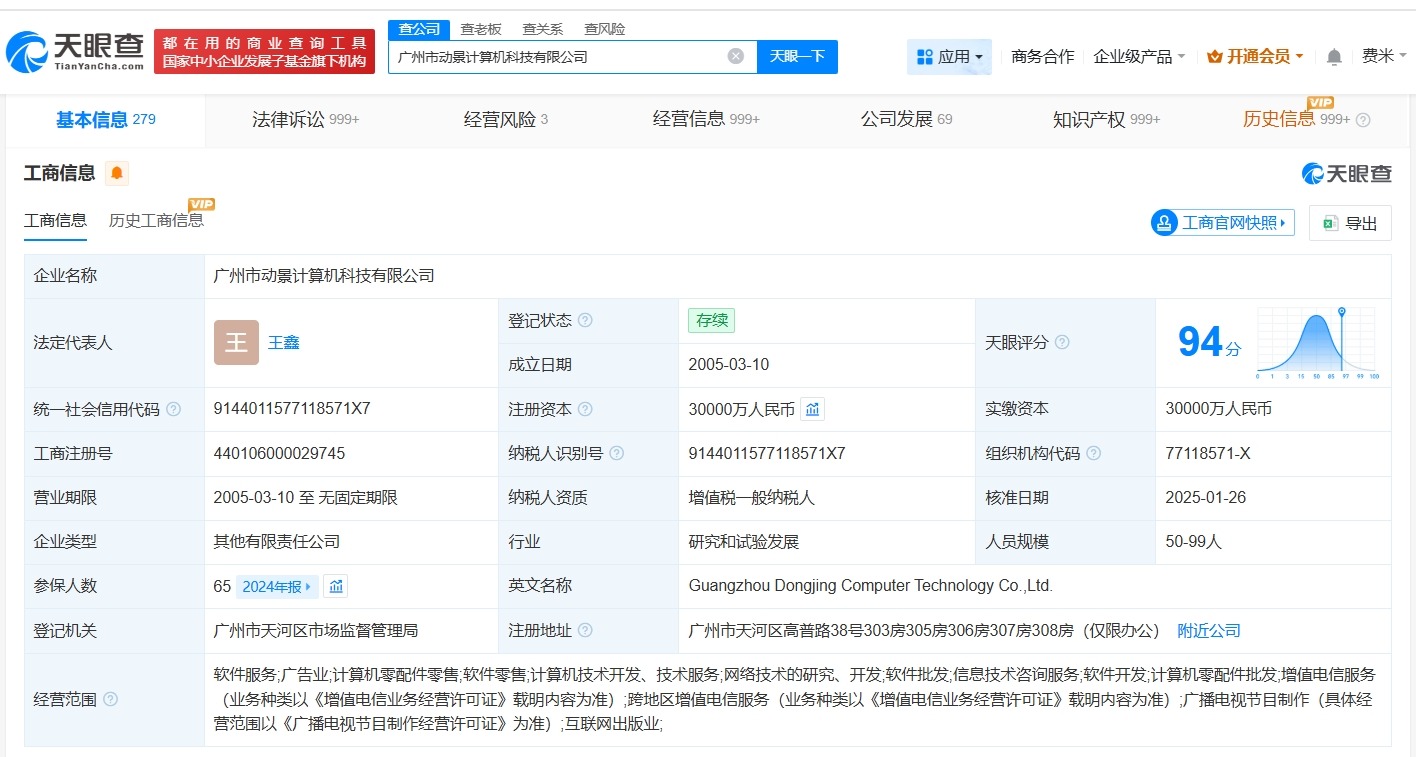Click the stamp icon on 工商官网快照 button
The height and width of the screenshot is (757, 1416).
click(x=1163, y=222)
